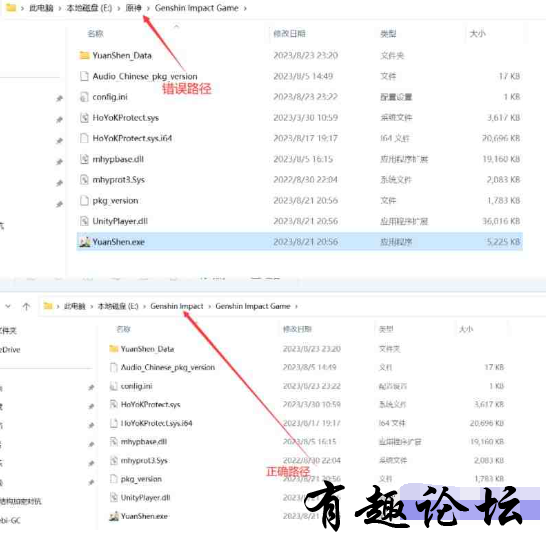
Task: Expand the chevron after 此电脑 in the upper window
Action: pyautogui.click(x=60, y=8)
